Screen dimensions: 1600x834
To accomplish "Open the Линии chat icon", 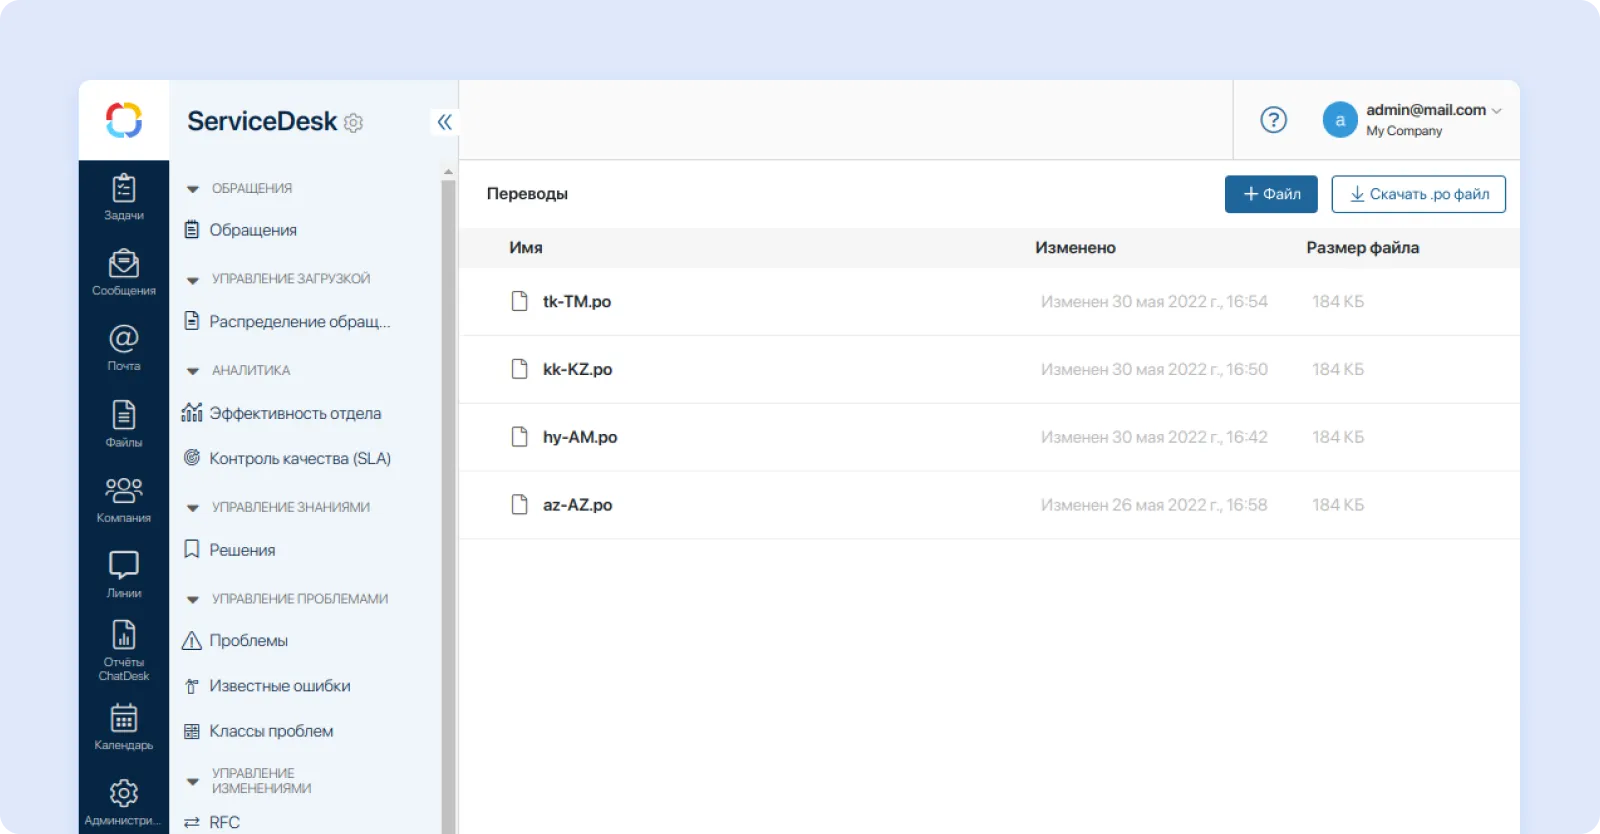I will coord(124,574).
